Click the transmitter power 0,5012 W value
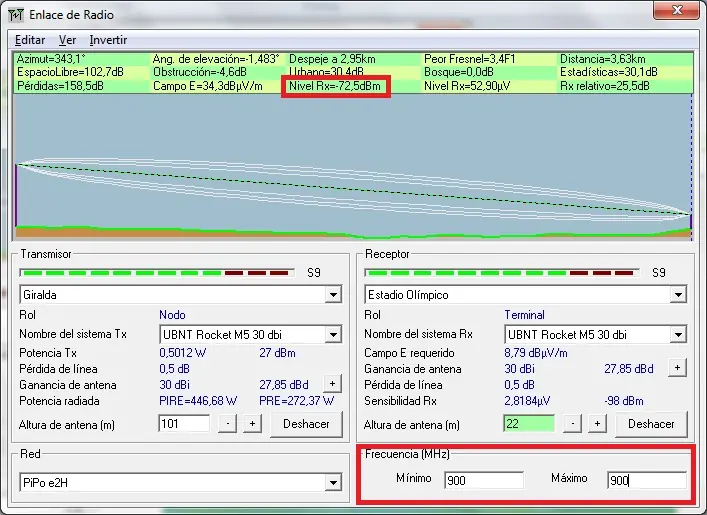This screenshot has width=707, height=515. (183, 353)
